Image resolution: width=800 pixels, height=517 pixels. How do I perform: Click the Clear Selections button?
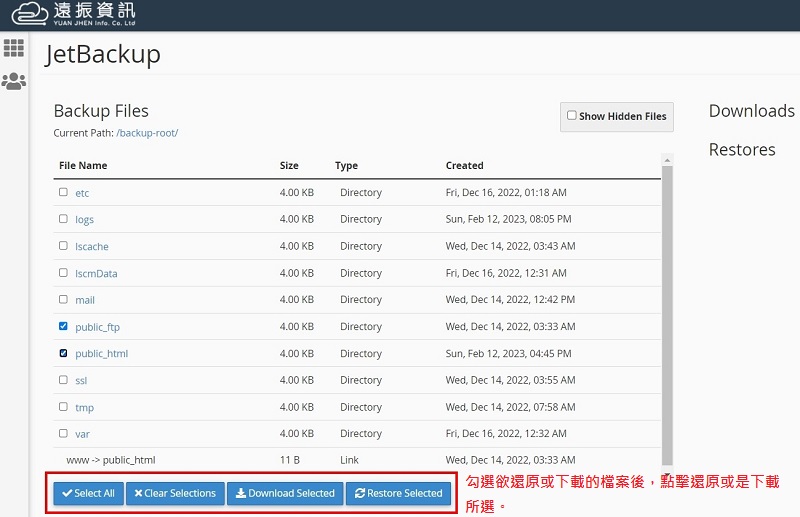(175, 494)
